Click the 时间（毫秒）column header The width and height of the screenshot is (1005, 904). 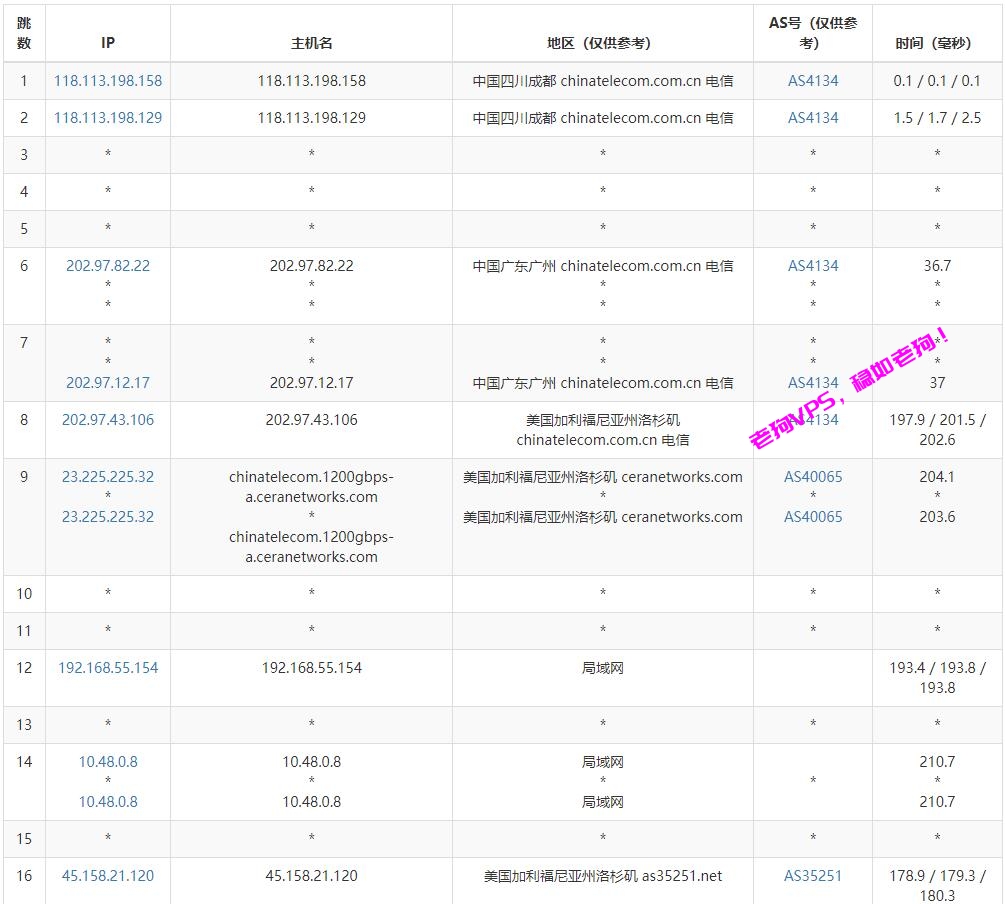coord(937,43)
